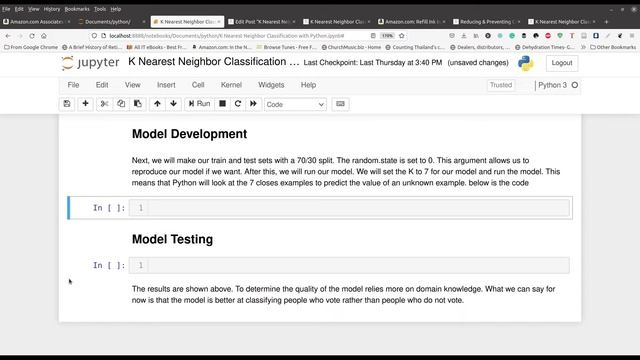This screenshot has height=360, width=640.
Task: Open Firefox Tools menu
Action: point(100,9)
